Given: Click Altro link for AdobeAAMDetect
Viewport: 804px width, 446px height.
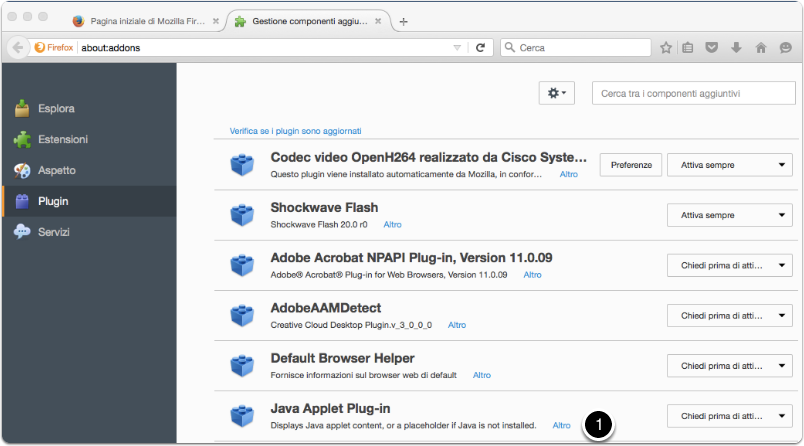Looking at the screenshot, I should click(457, 325).
